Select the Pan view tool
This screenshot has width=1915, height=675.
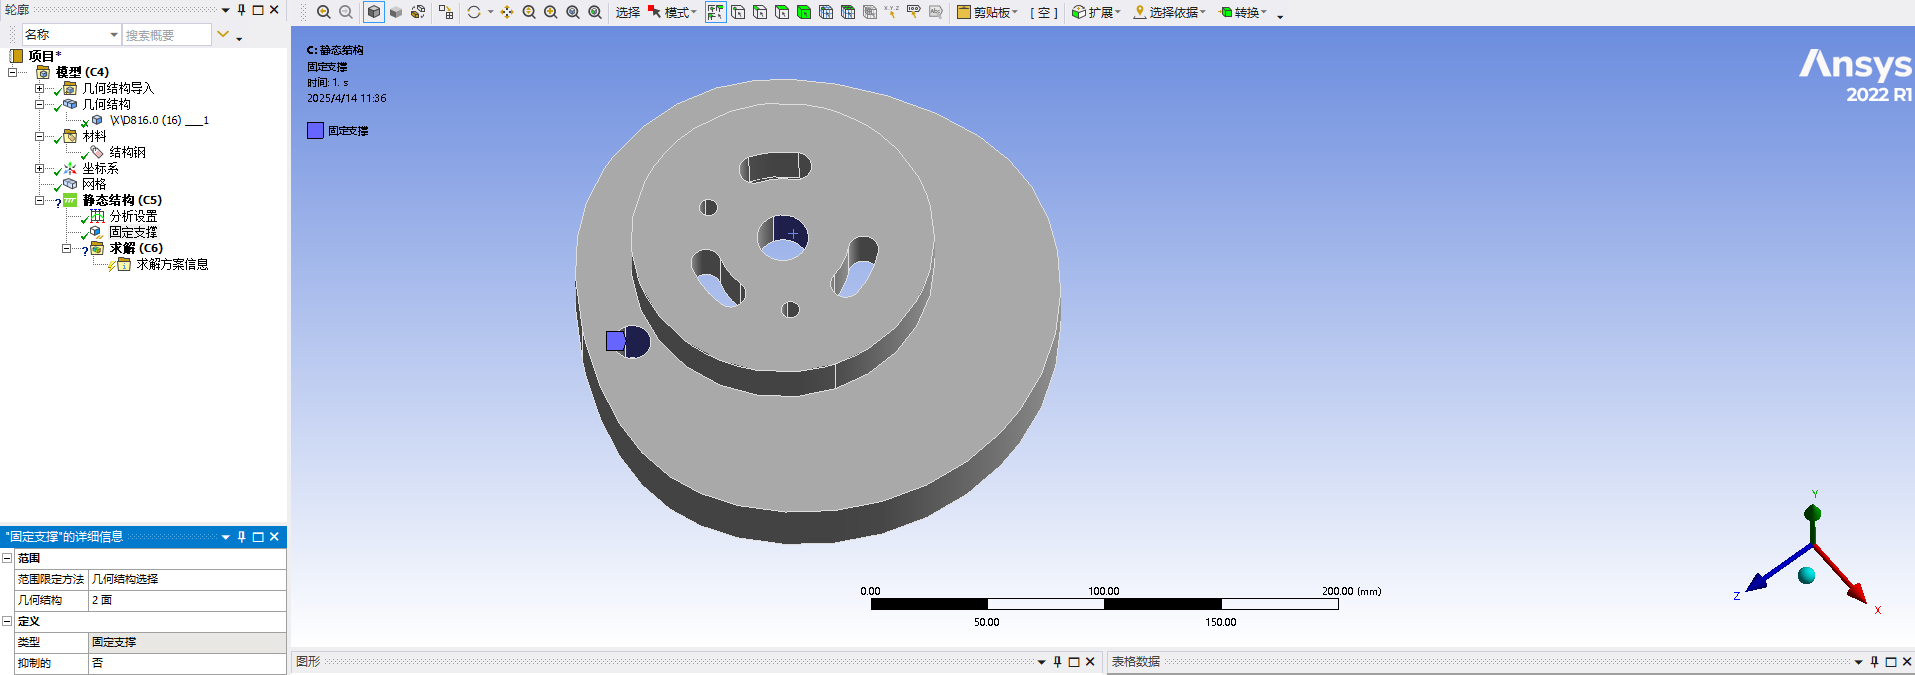point(507,12)
